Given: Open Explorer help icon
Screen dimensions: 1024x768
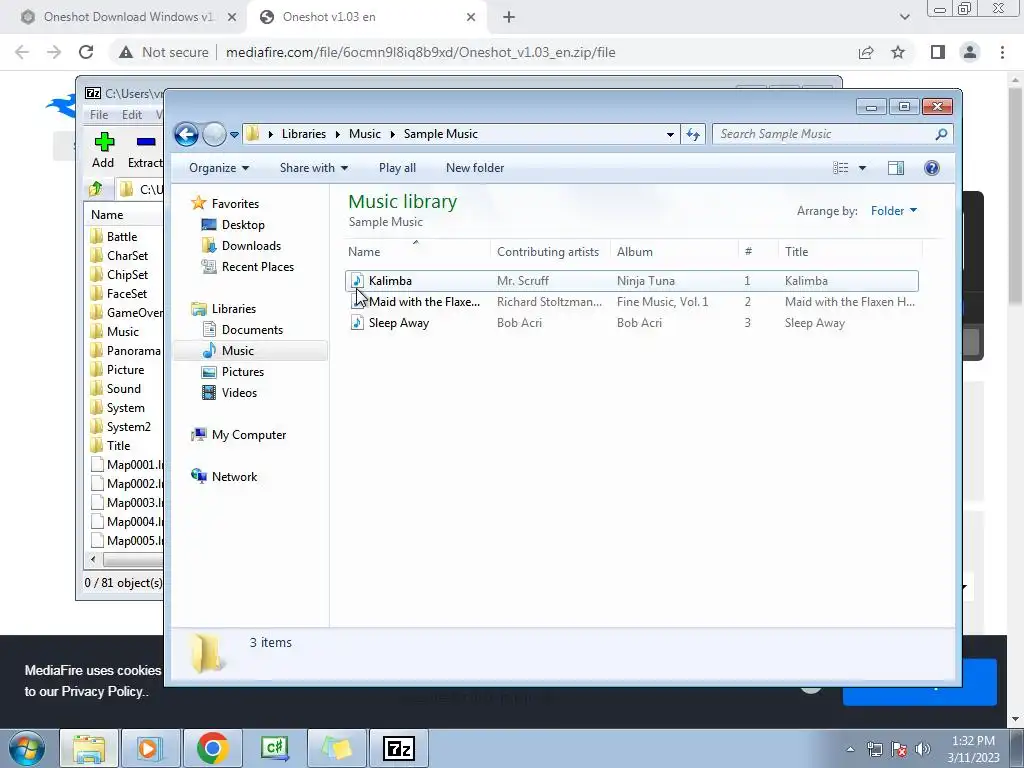Looking at the screenshot, I should click(x=932, y=168).
